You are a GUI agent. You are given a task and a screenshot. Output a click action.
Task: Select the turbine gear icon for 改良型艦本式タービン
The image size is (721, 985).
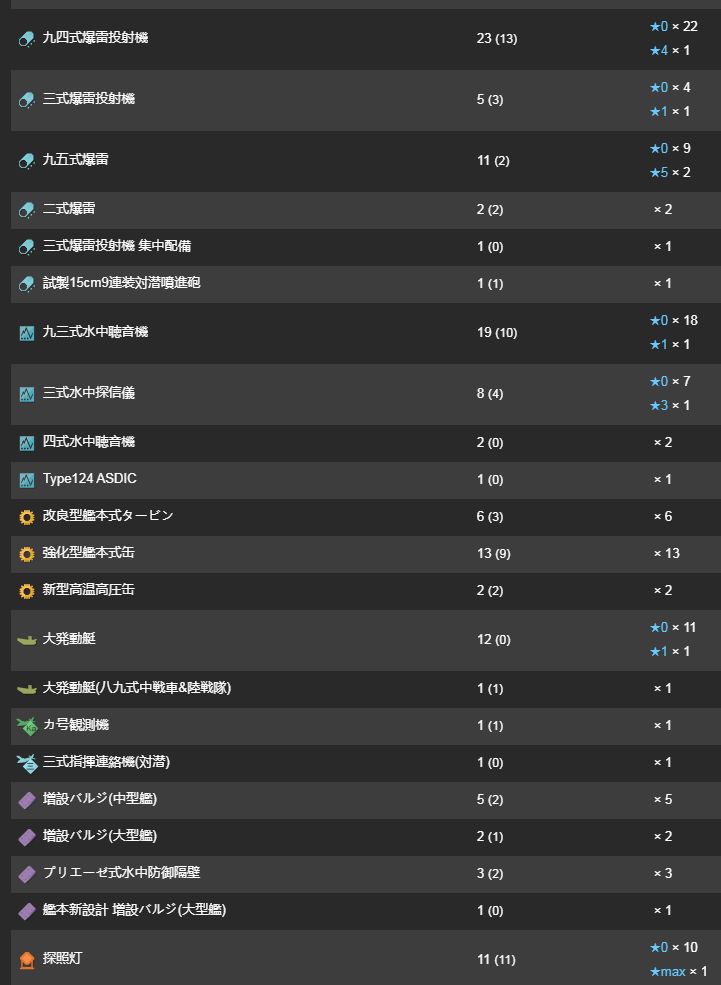(x=26, y=517)
